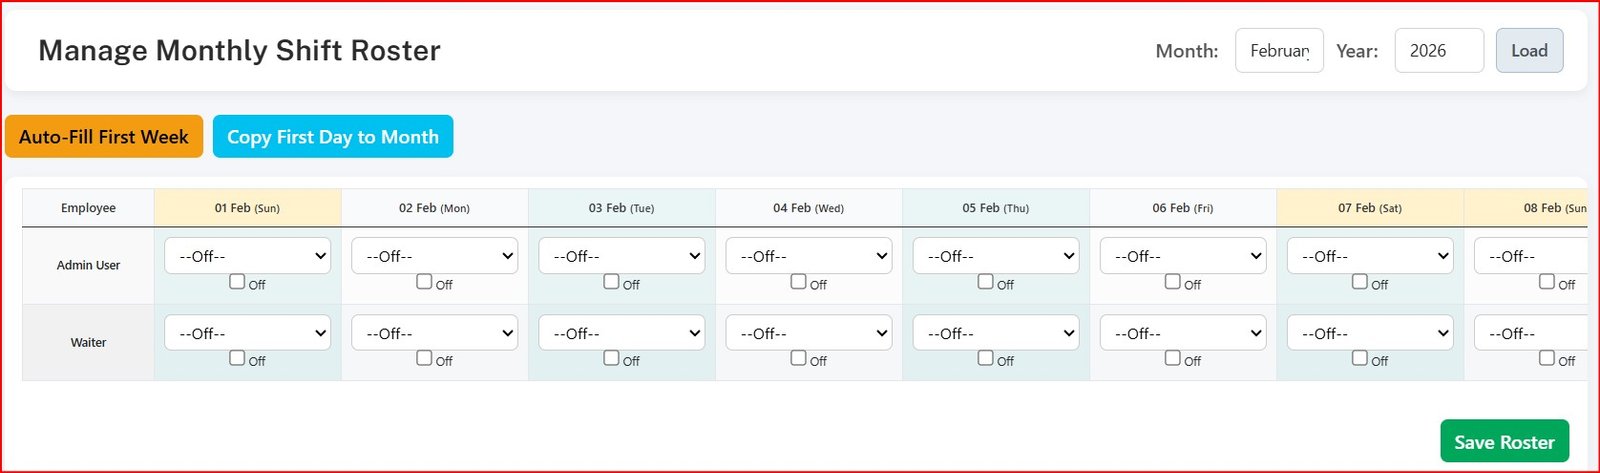
Task: Focus the Year input field
Action: [x=1438, y=51]
